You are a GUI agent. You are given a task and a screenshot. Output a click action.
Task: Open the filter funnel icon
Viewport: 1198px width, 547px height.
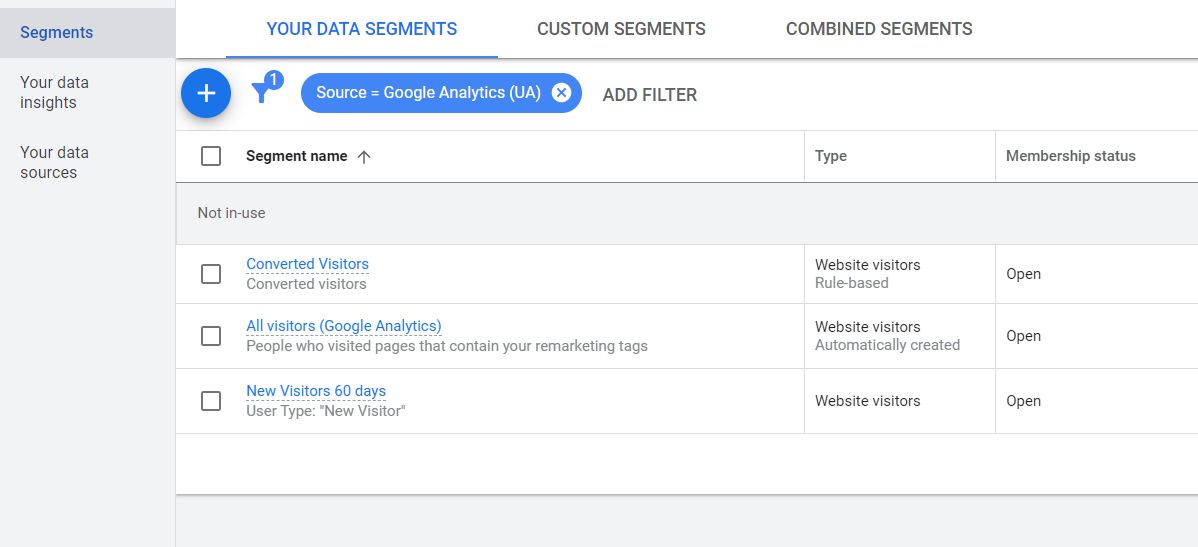tap(262, 93)
